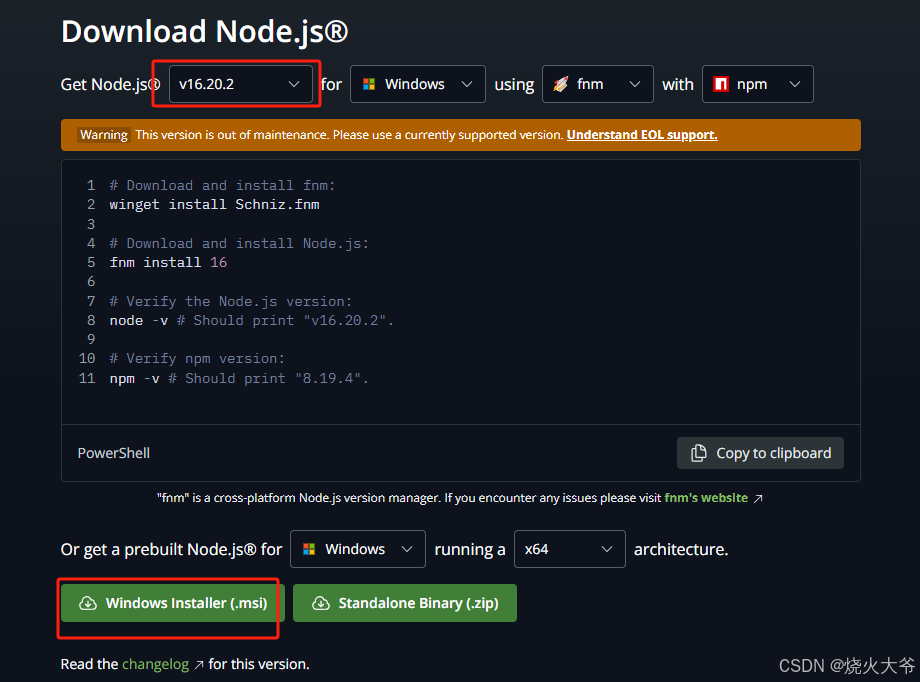Click the '# Verify the Node.js version:' comment
Screen dimensions: 920x682
coord(231,302)
